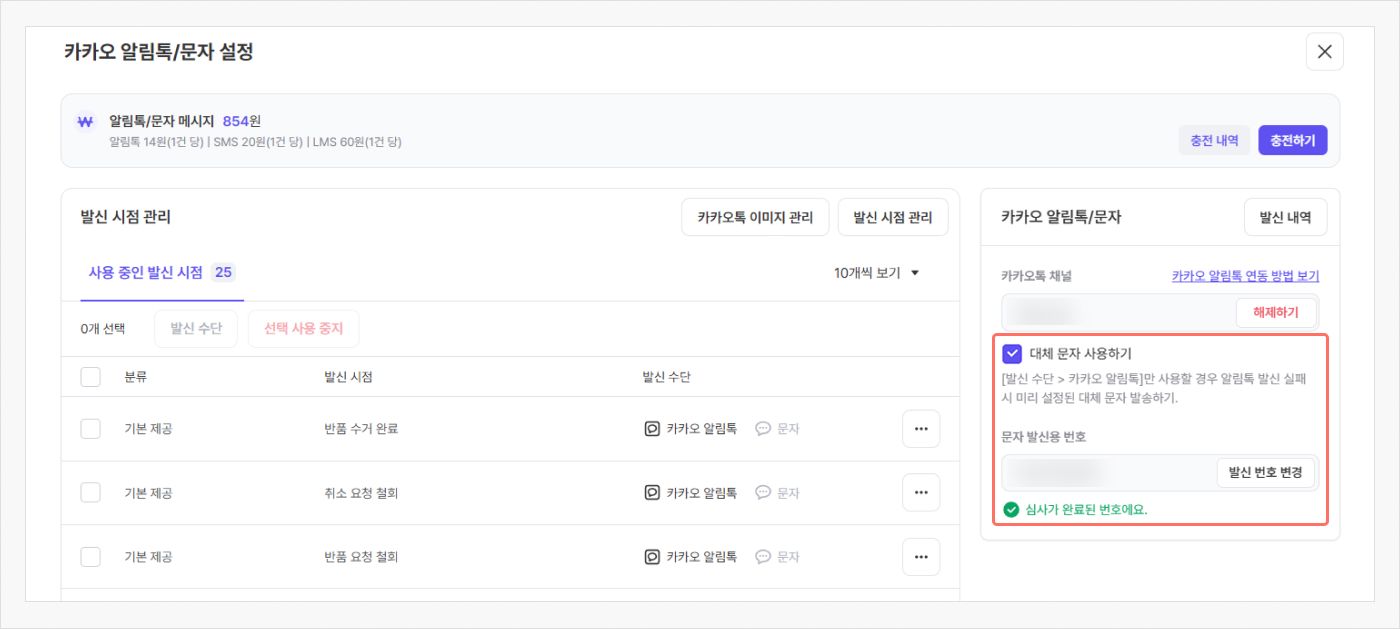This screenshot has height=629, width=1400.
Task: Click the 문자 speech bubble icon in 취소 요청 철회 row
Action: [763, 492]
